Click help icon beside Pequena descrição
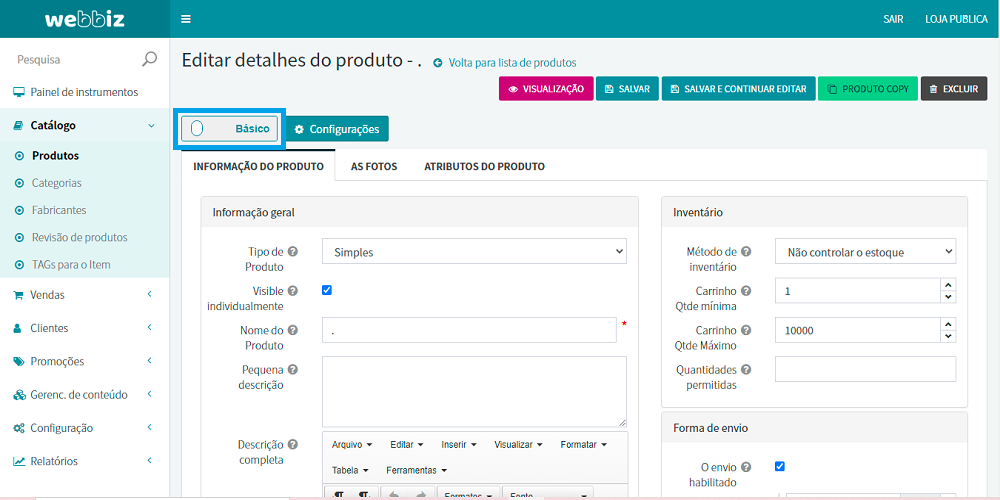This screenshot has width=1000, height=500. pyautogui.click(x=292, y=369)
